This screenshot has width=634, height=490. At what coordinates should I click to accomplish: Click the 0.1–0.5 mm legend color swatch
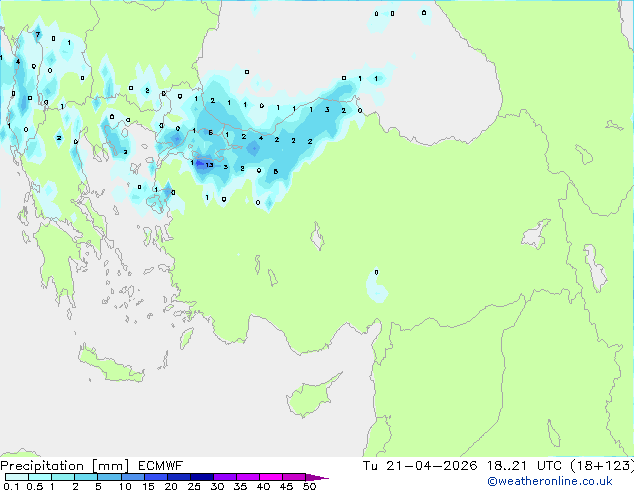[17, 477]
